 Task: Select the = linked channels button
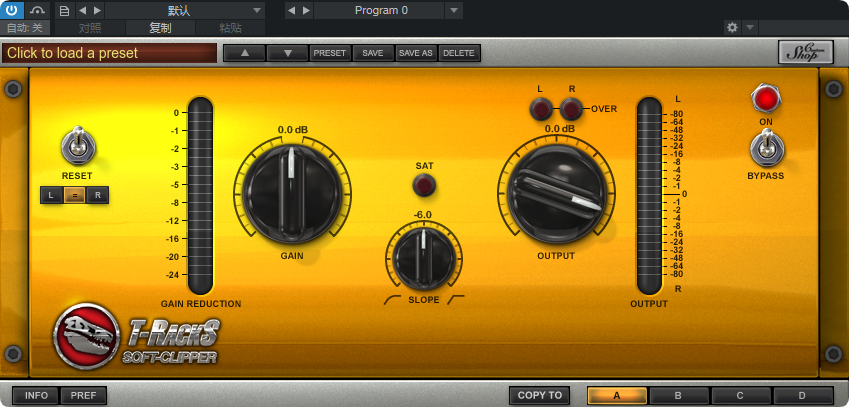(74, 195)
